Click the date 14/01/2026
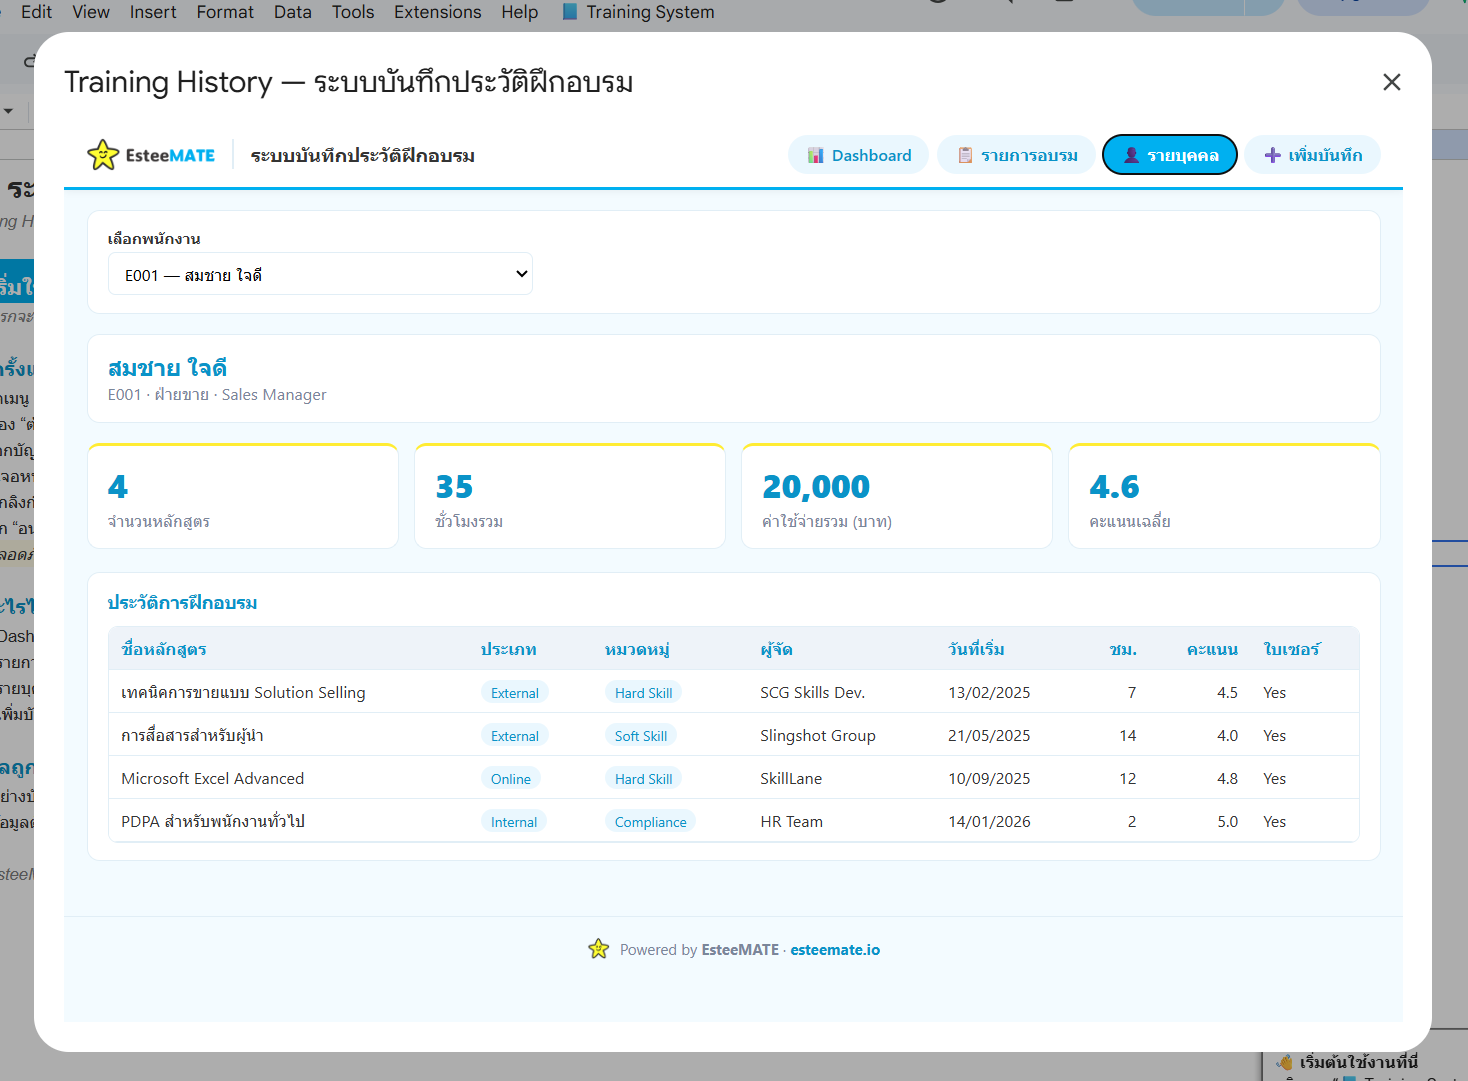 click(x=989, y=821)
